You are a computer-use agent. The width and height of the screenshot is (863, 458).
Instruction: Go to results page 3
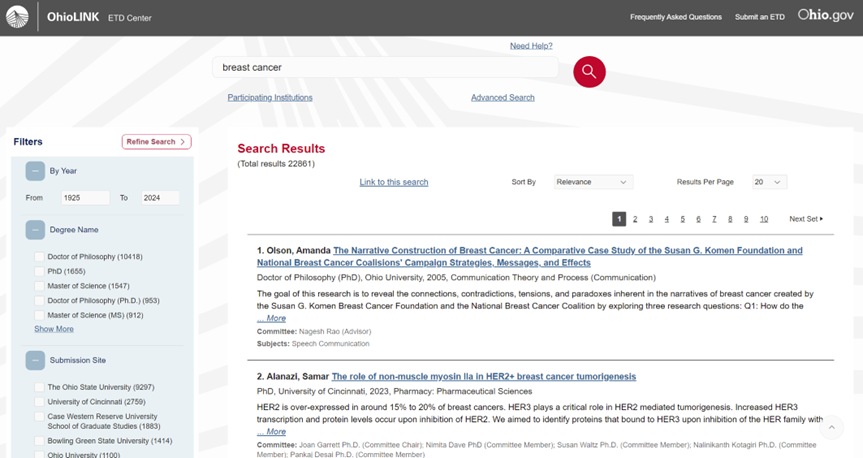pyautogui.click(x=651, y=219)
